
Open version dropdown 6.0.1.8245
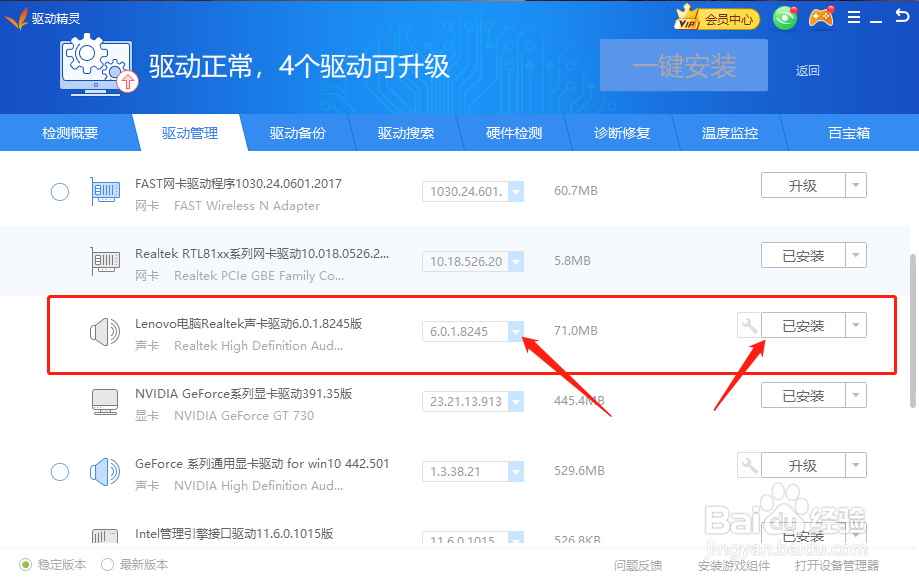coord(516,331)
